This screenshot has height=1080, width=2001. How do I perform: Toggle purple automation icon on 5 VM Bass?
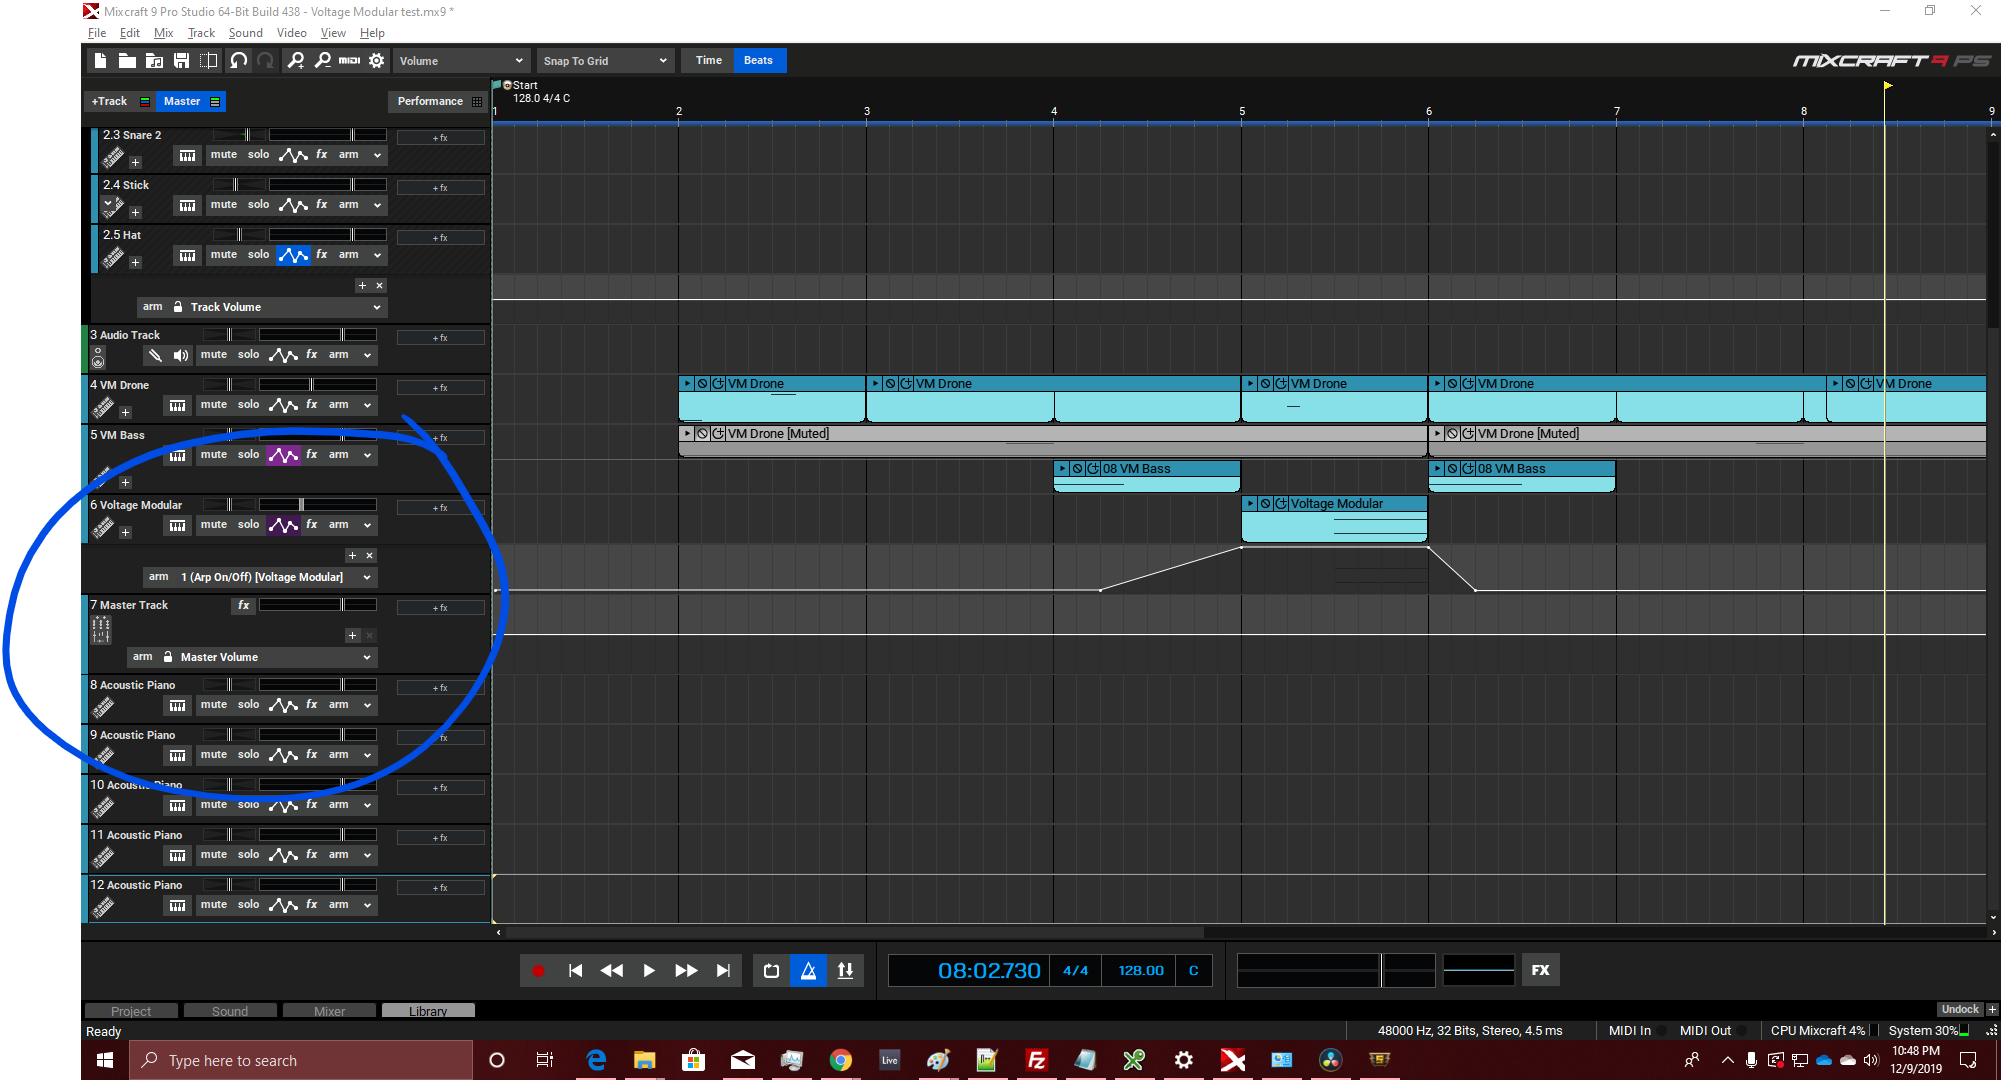click(283, 455)
